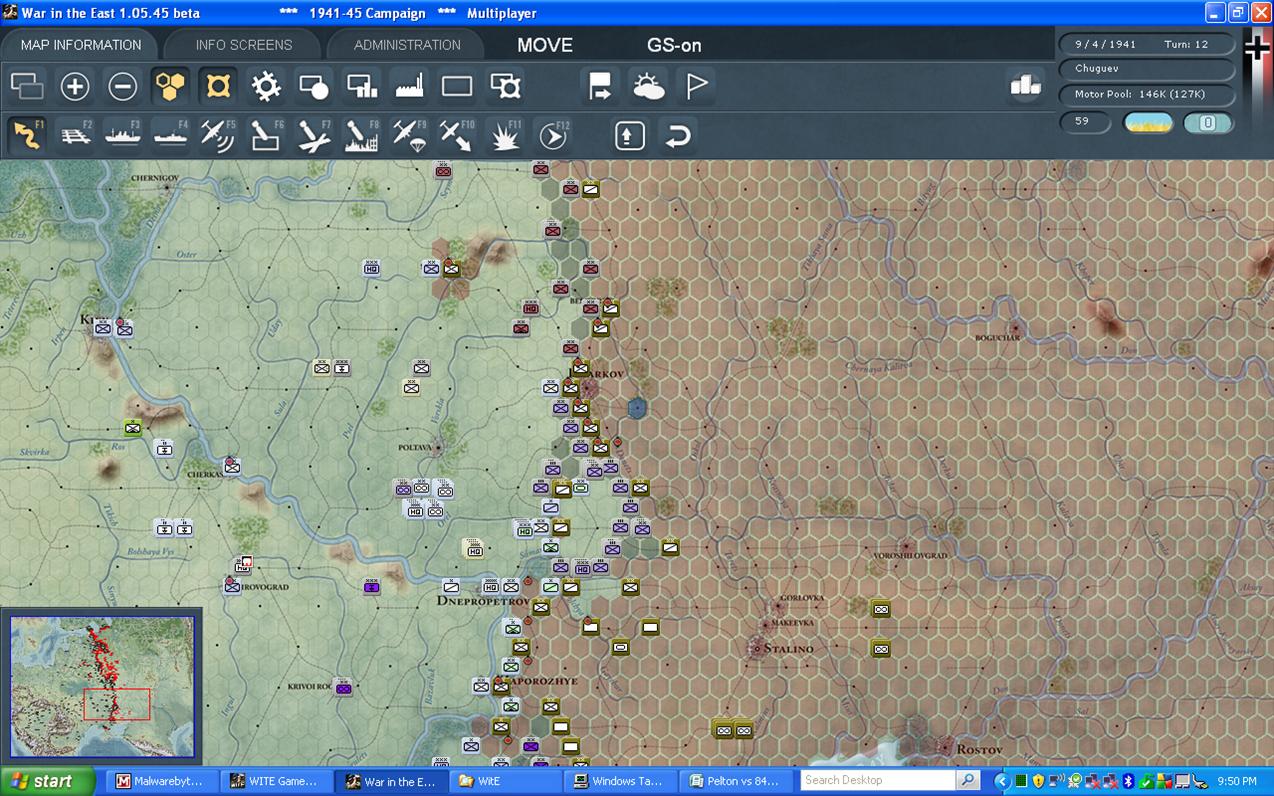Click the rectangle-with-gear toolbar icon
Viewport: 1274px width, 796px height.
[x=505, y=86]
